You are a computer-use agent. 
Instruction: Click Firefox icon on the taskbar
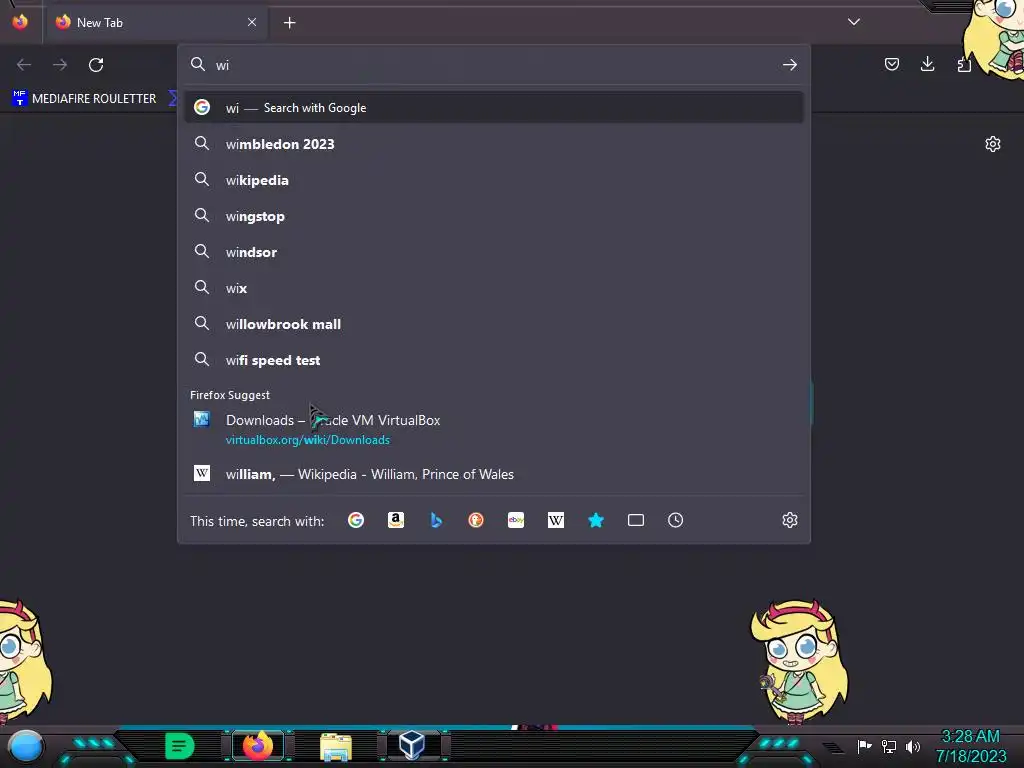[257, 746]
